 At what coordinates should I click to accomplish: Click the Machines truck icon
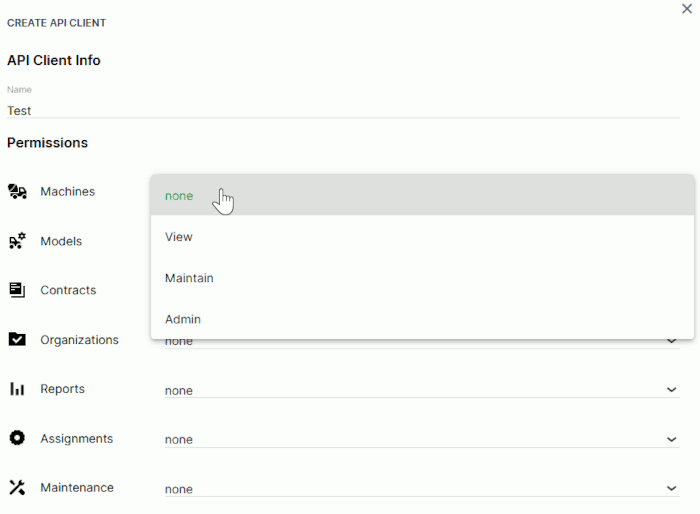tap(17, 192)
